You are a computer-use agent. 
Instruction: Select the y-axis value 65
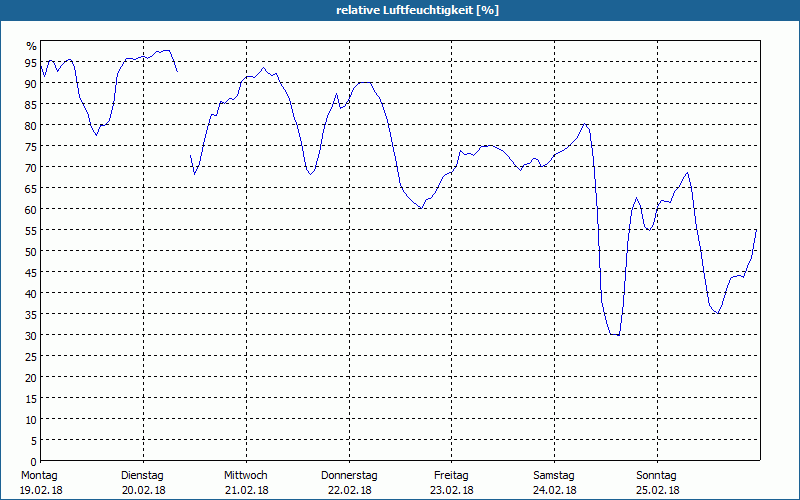click(31, 189)
